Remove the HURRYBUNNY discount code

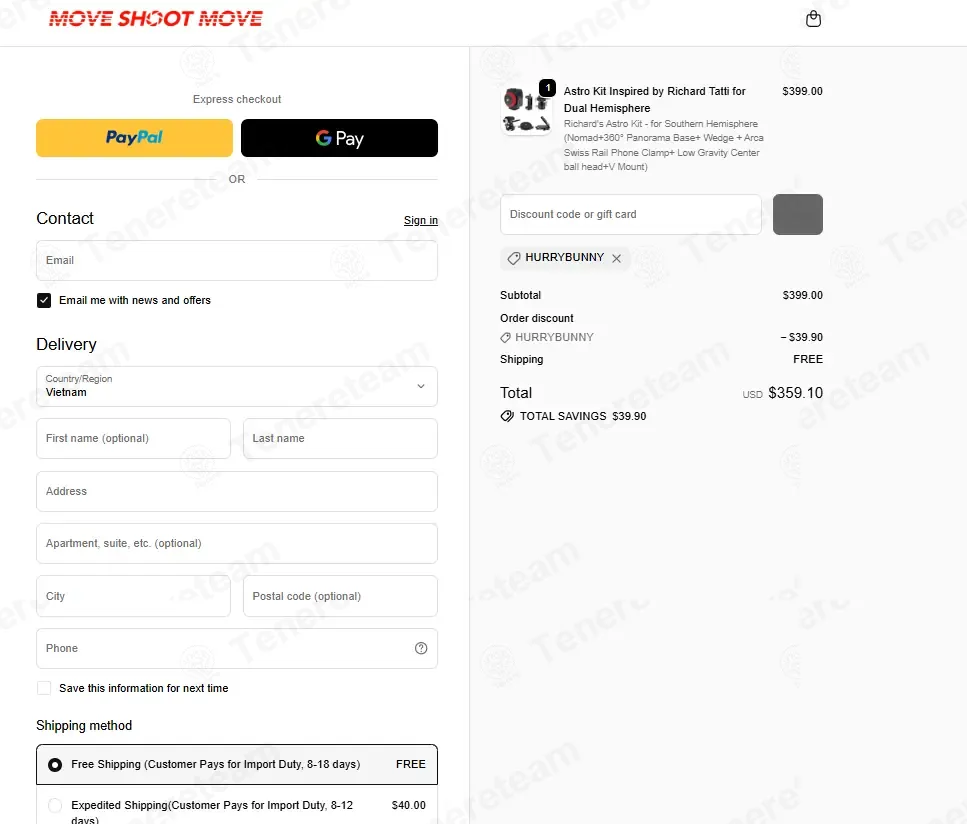(x=616, y=258)
